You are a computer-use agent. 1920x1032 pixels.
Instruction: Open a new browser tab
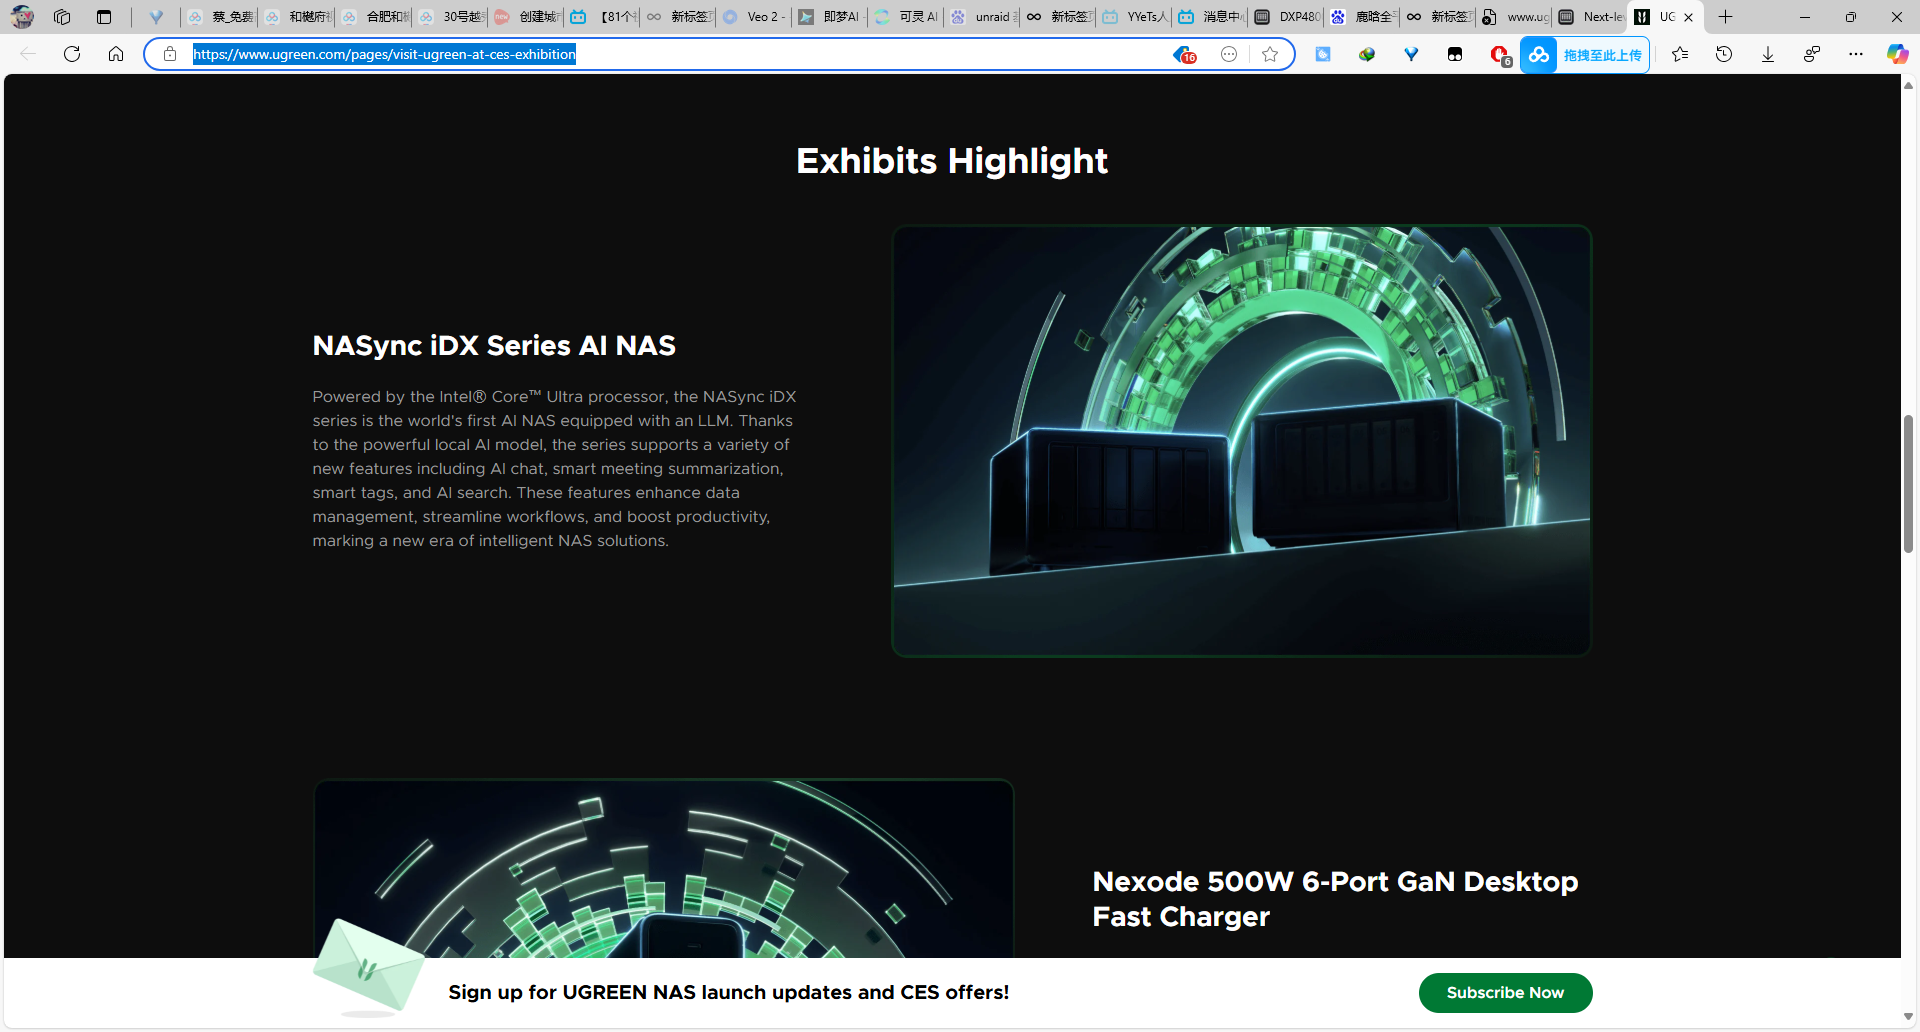coord(1725,17)
